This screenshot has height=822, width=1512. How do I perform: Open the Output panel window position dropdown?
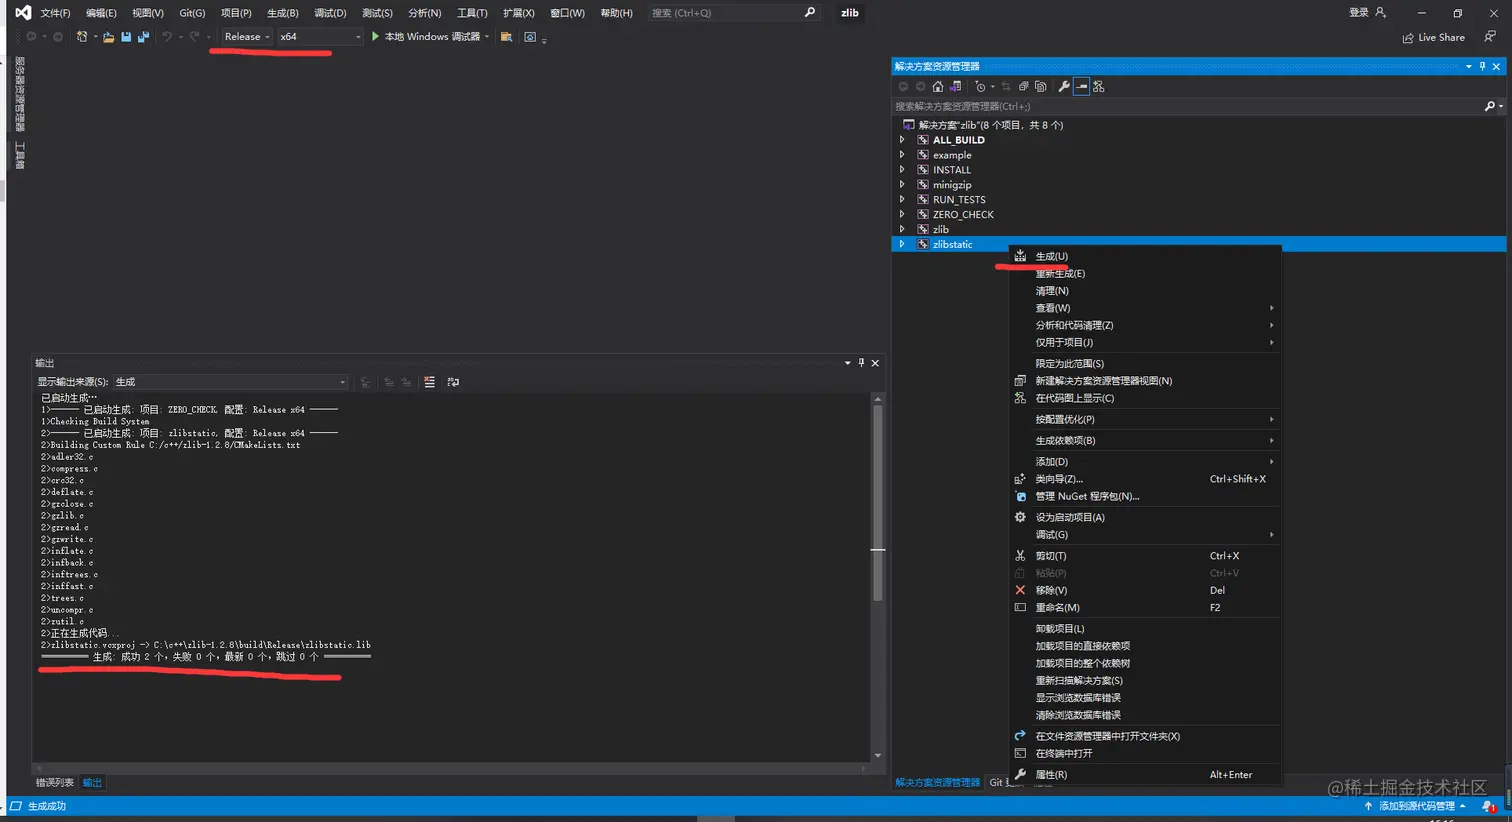coord(847,363)
